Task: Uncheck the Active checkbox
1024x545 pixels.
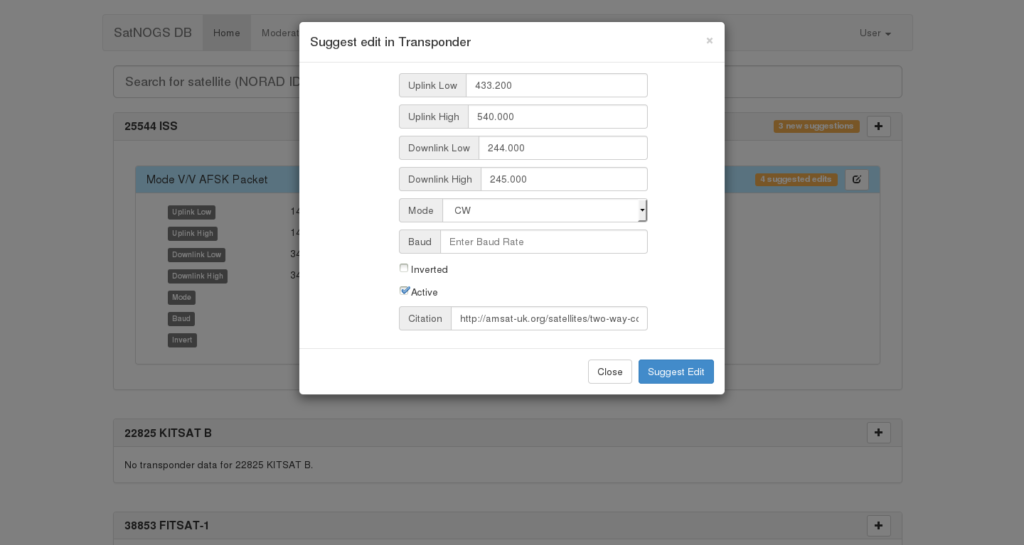Action: (x=404, y=291)
